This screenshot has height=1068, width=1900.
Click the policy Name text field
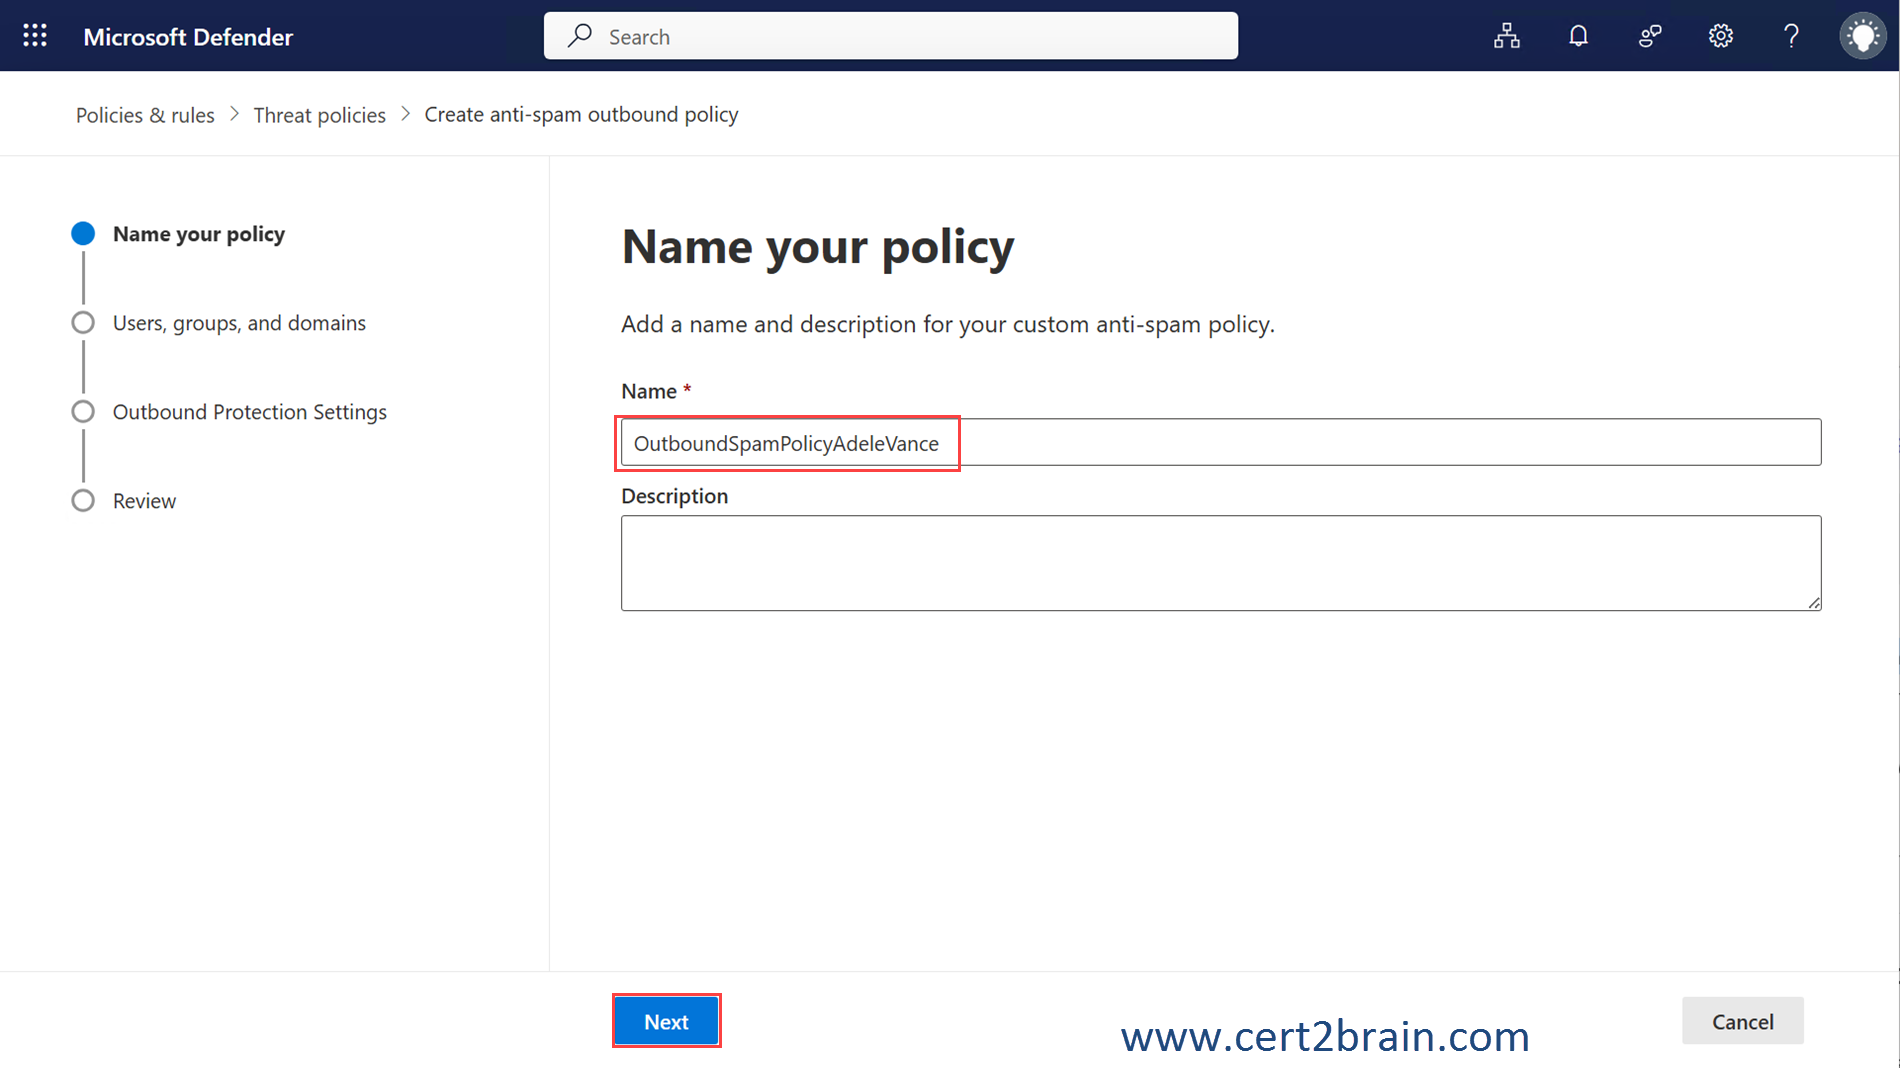(x=1220, y=442)
